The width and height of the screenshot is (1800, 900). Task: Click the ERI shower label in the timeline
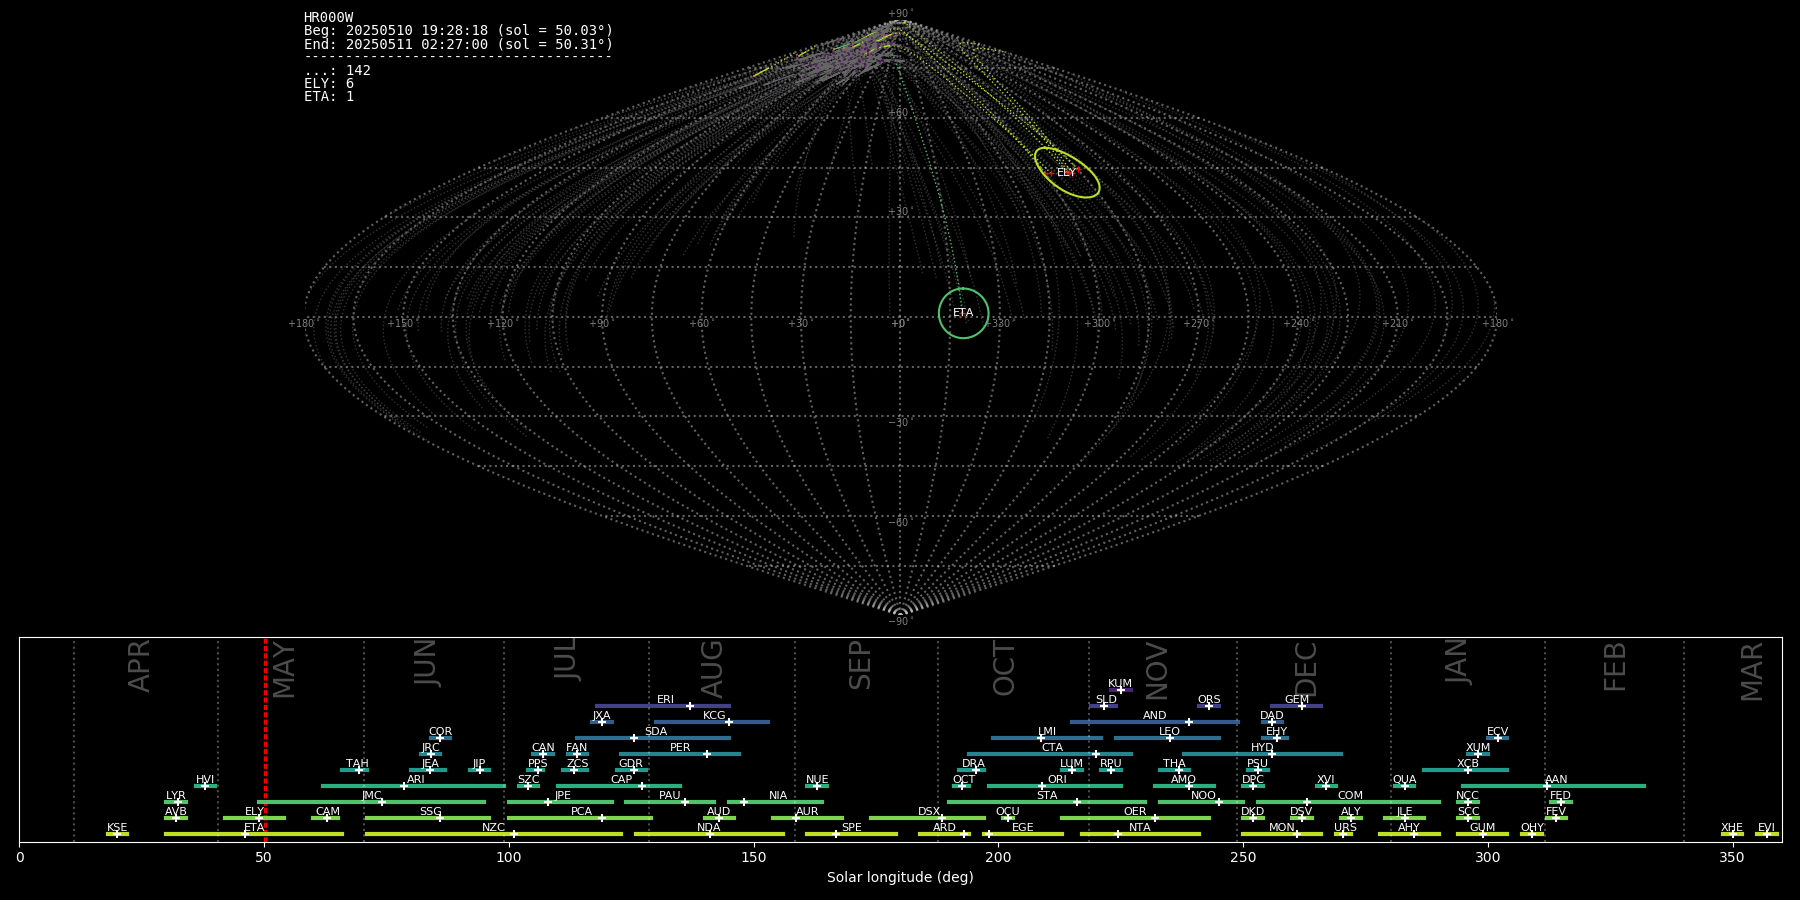coord(665,700)
